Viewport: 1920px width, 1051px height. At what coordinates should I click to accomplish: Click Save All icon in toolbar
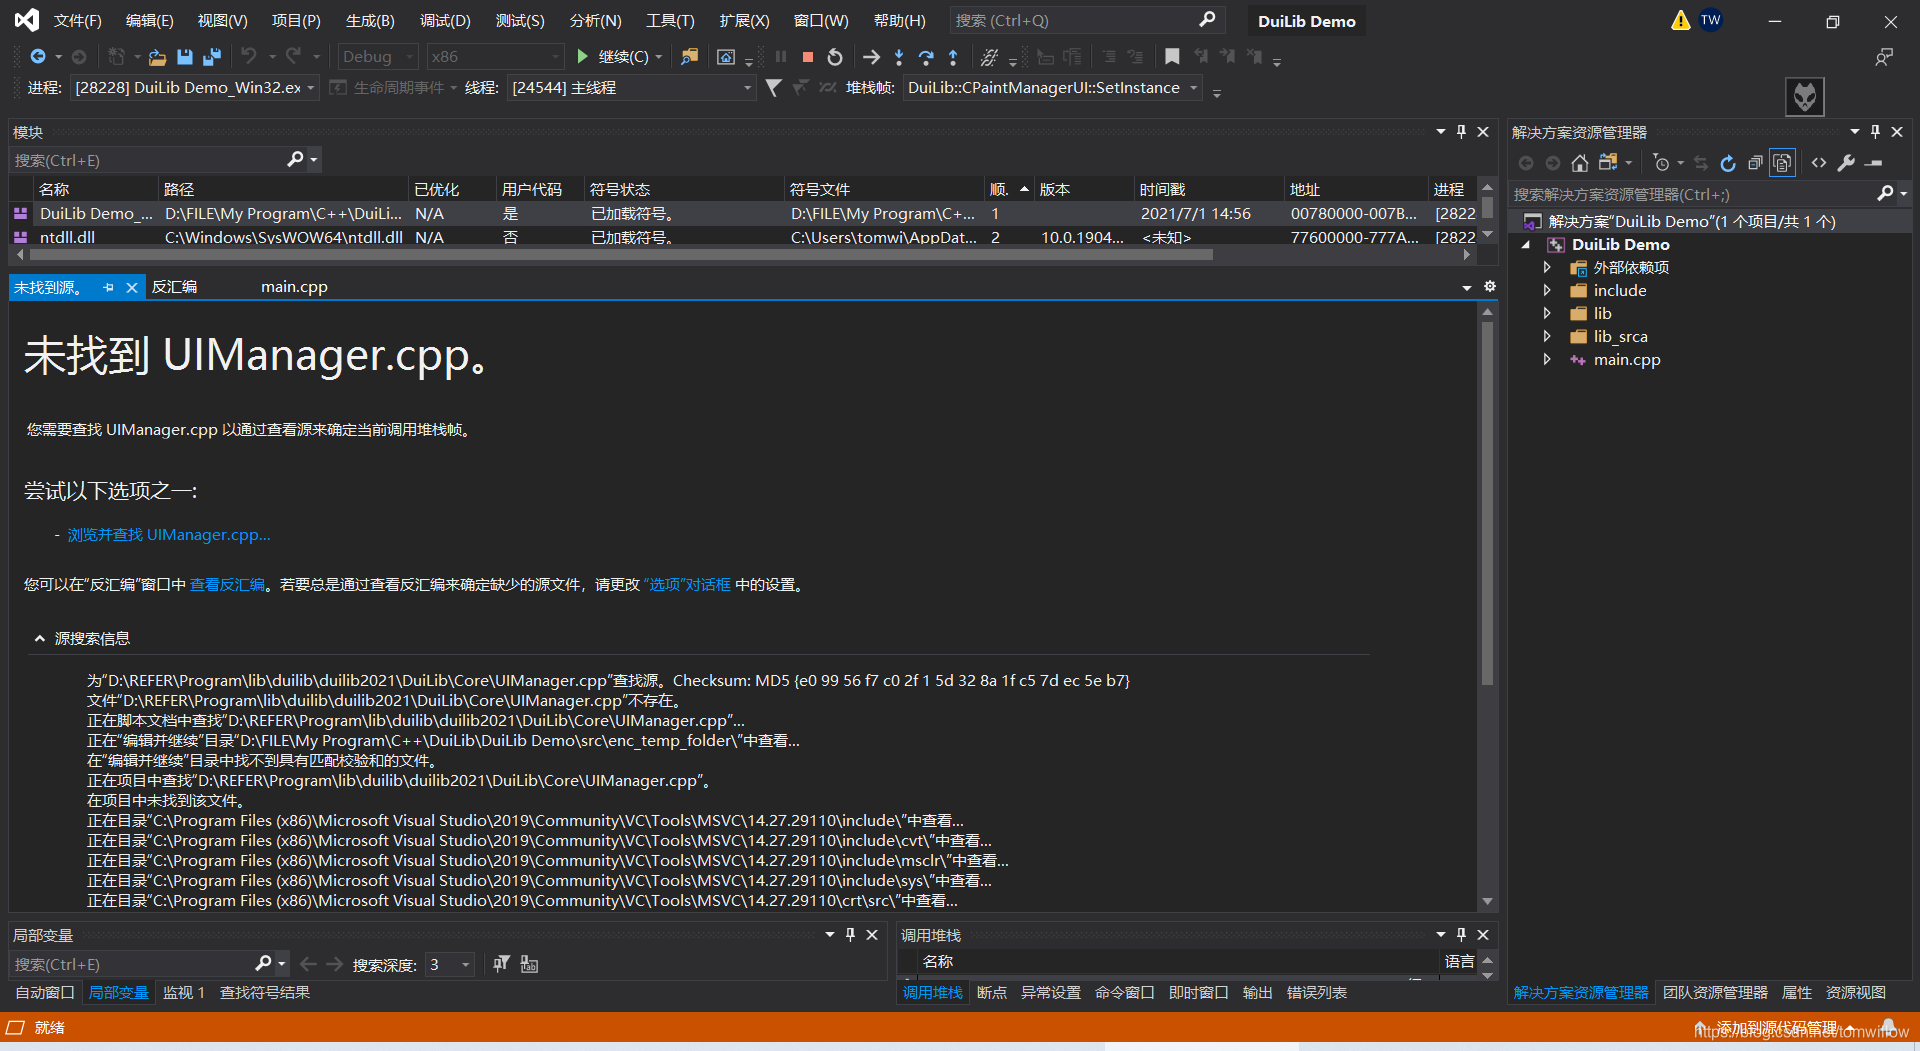(x=212, y=57)
